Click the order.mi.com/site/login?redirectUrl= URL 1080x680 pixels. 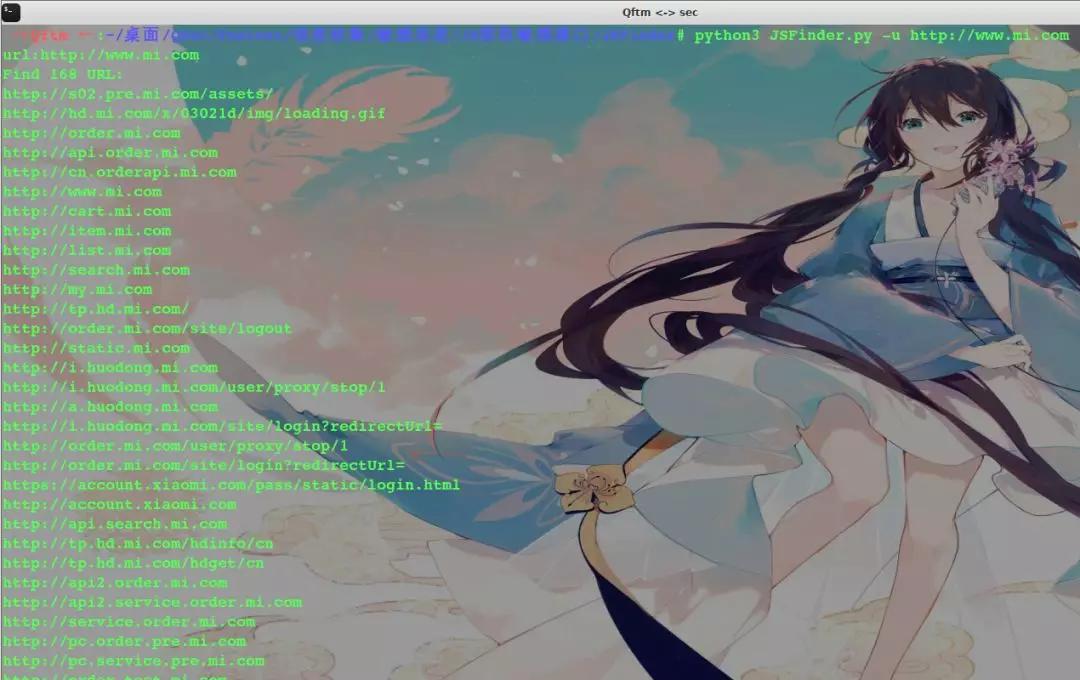[204, 465]
